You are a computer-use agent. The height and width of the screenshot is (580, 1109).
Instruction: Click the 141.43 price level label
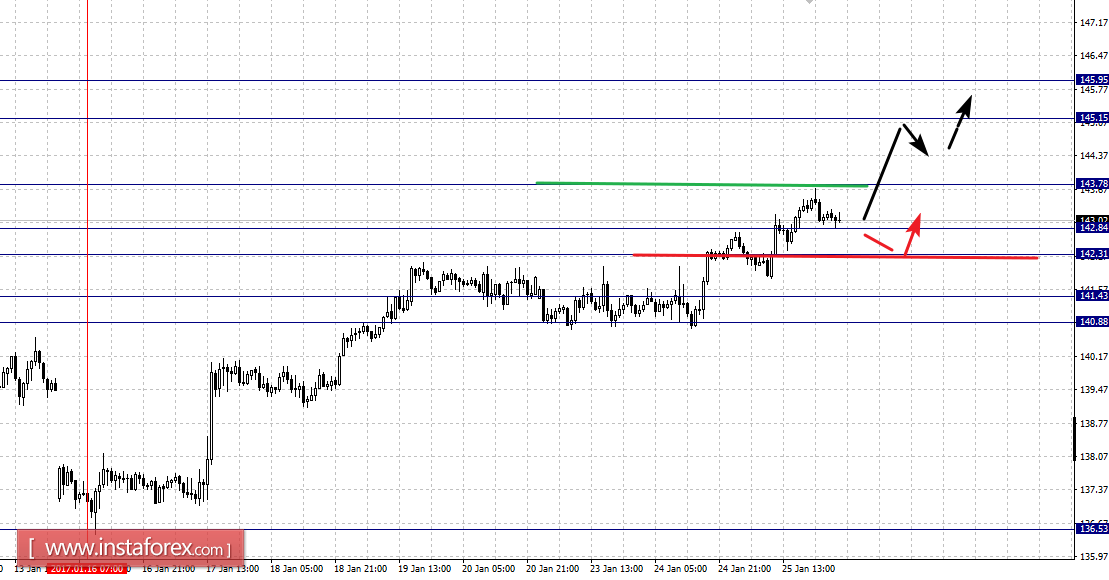pyautogui.click(x=1093, y=296)
